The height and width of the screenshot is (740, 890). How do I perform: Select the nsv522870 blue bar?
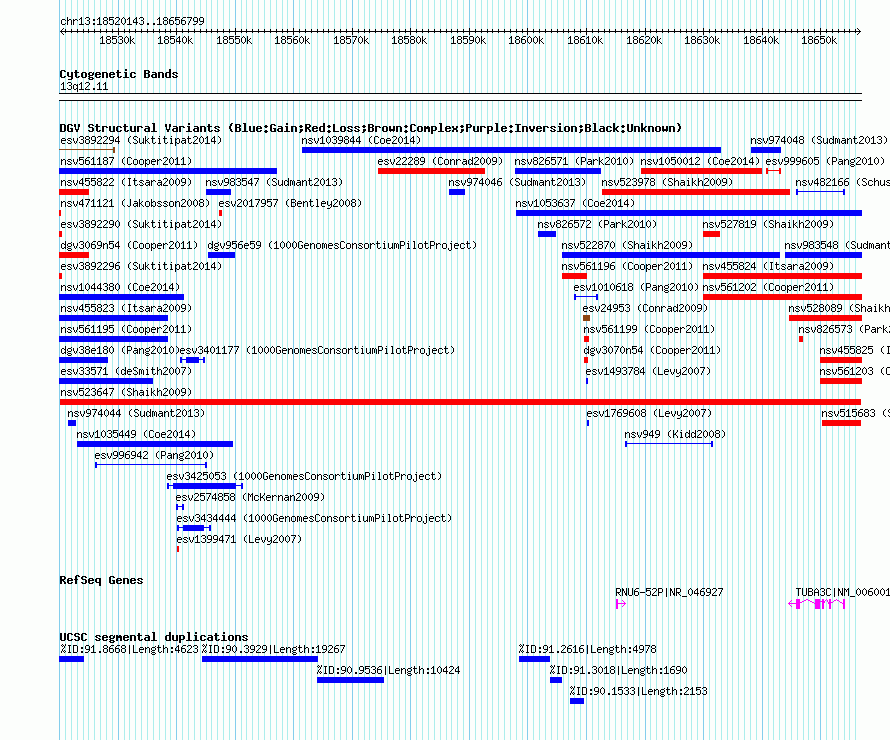[671, 255]
